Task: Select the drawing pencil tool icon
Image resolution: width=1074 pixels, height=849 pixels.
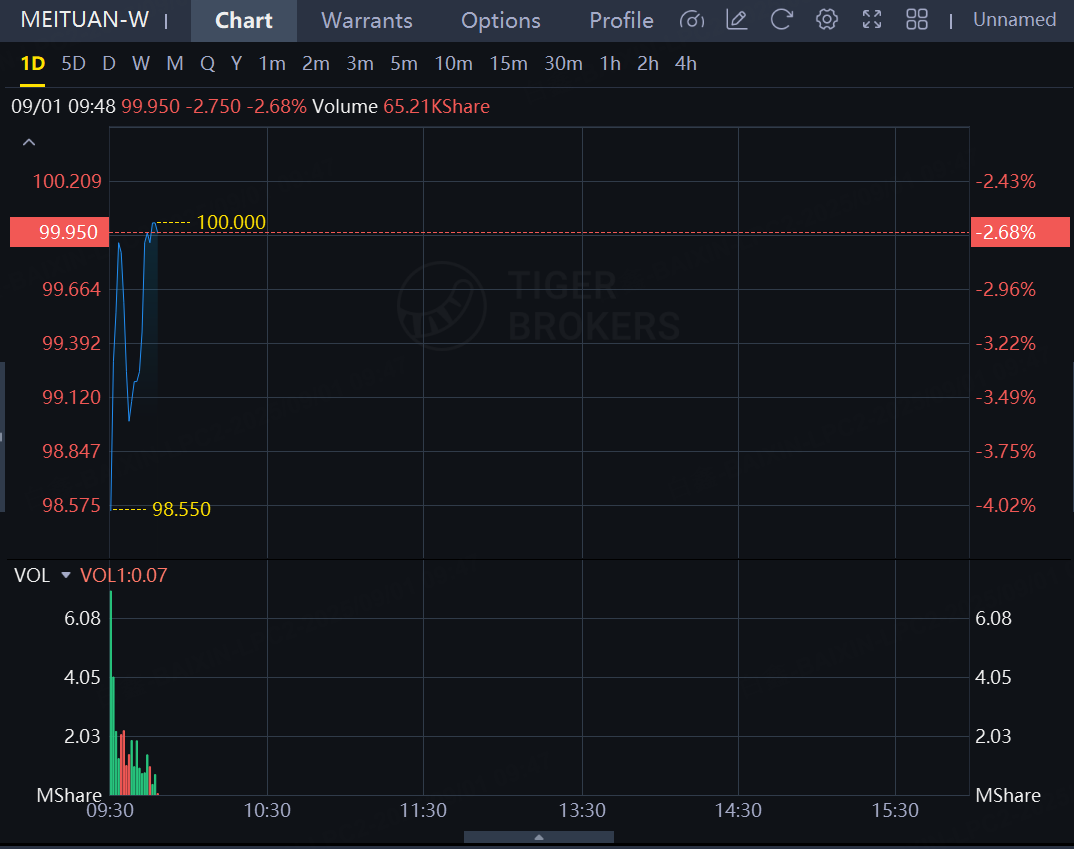Action: coord(736,20)
